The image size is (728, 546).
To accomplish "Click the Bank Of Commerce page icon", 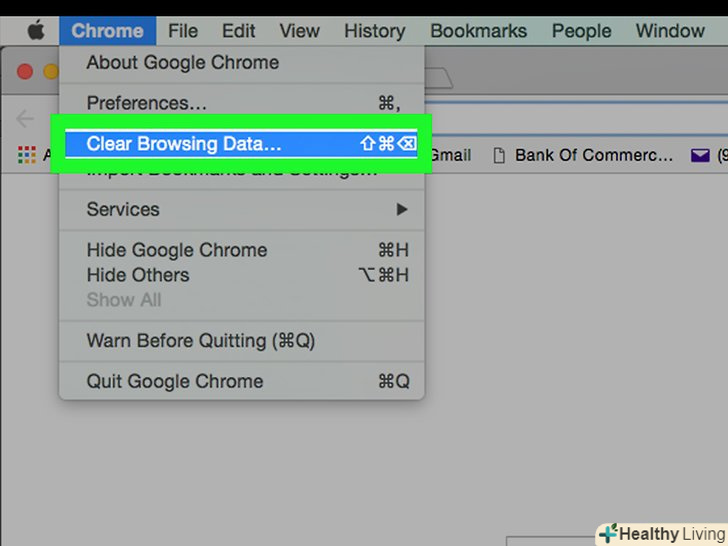I will tap(494, 155).
